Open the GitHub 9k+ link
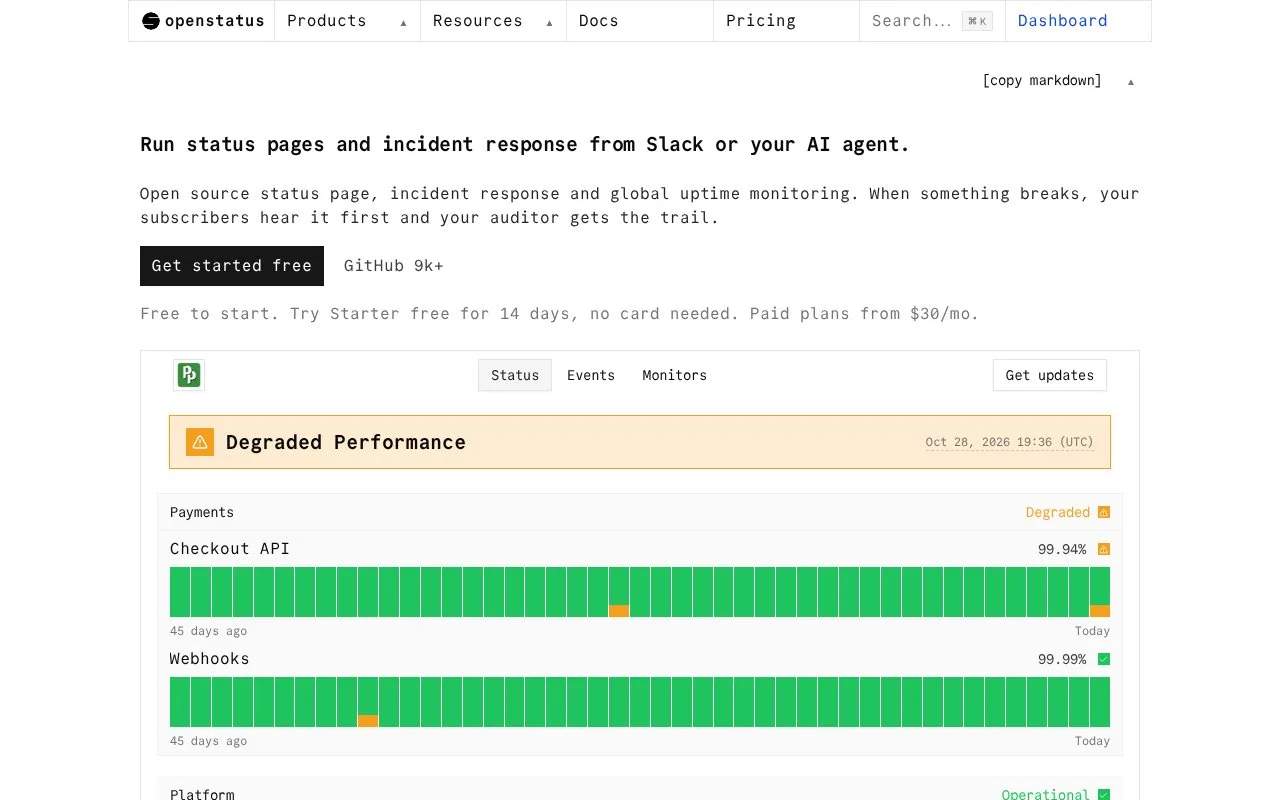 click(394, 266)
